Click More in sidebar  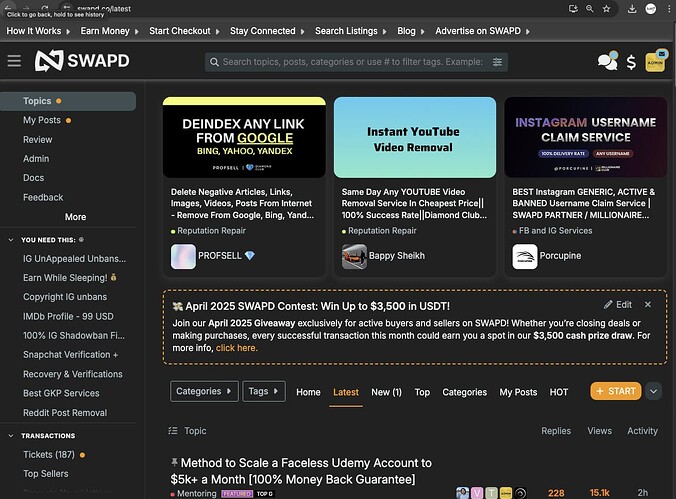[x=75, y=217]
